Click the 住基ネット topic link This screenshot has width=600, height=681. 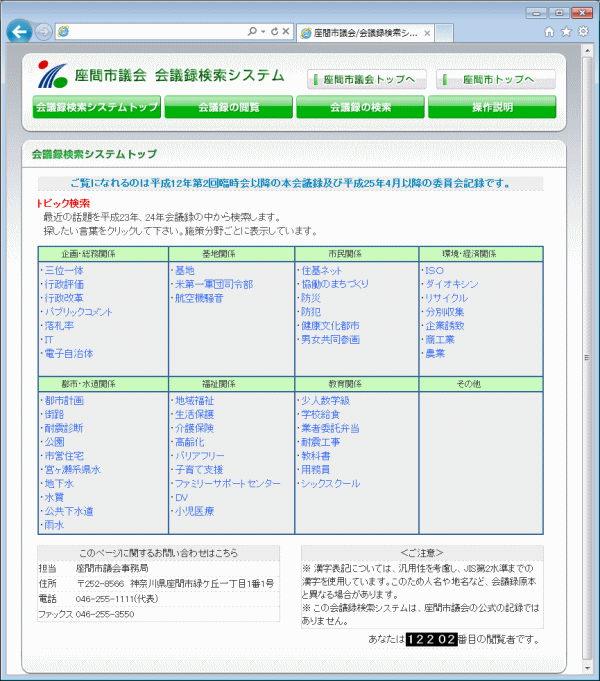click(x=322, y=270)
